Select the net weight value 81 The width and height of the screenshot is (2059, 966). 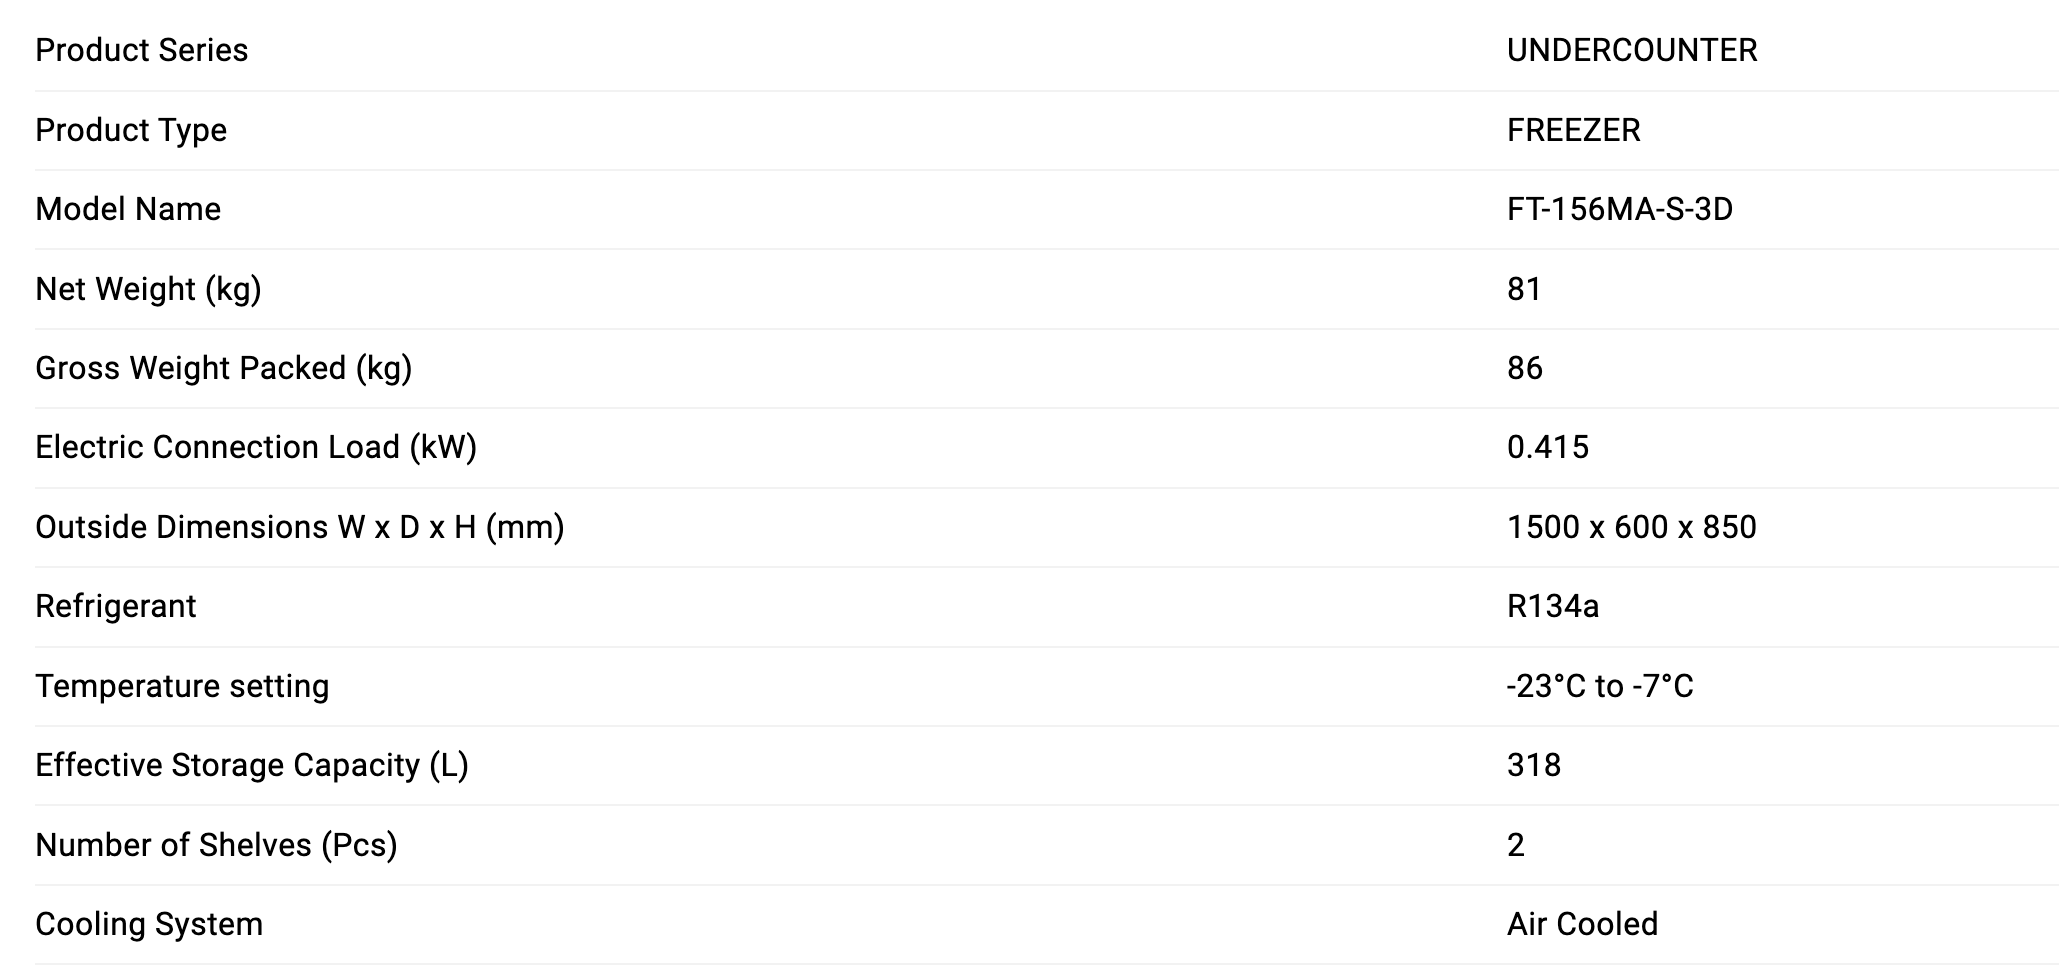(1523, 289)
